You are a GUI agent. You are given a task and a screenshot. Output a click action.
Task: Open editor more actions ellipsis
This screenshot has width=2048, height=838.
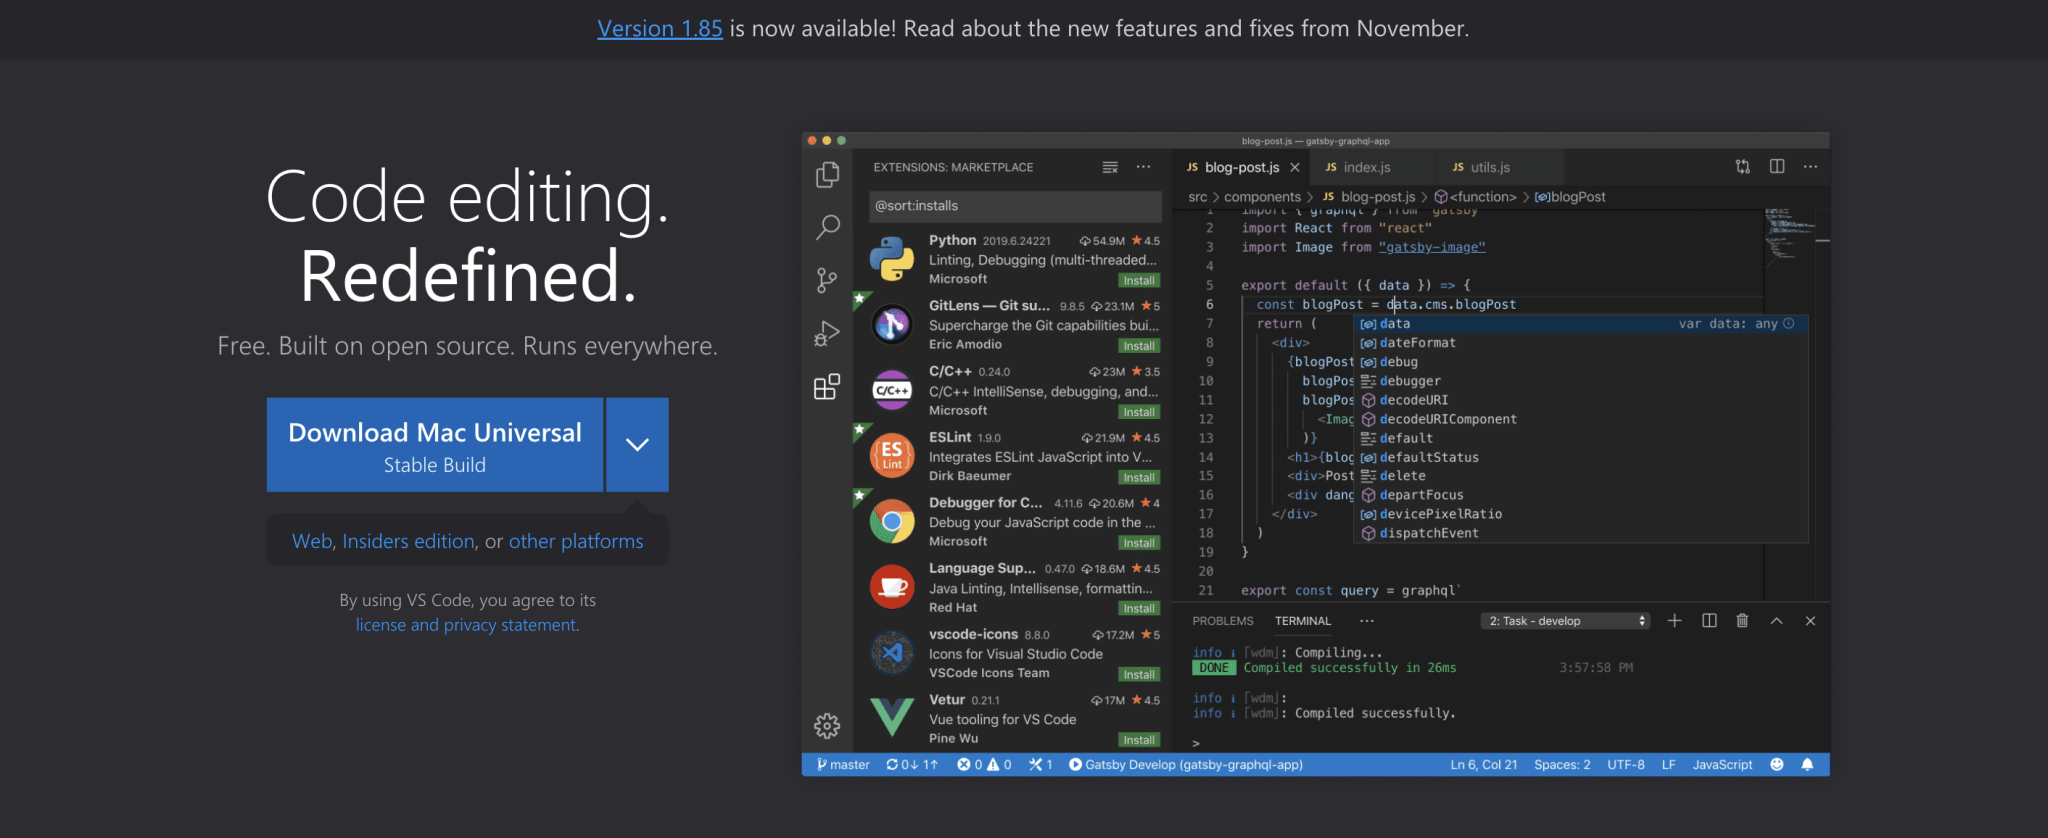click(1810, 167)
